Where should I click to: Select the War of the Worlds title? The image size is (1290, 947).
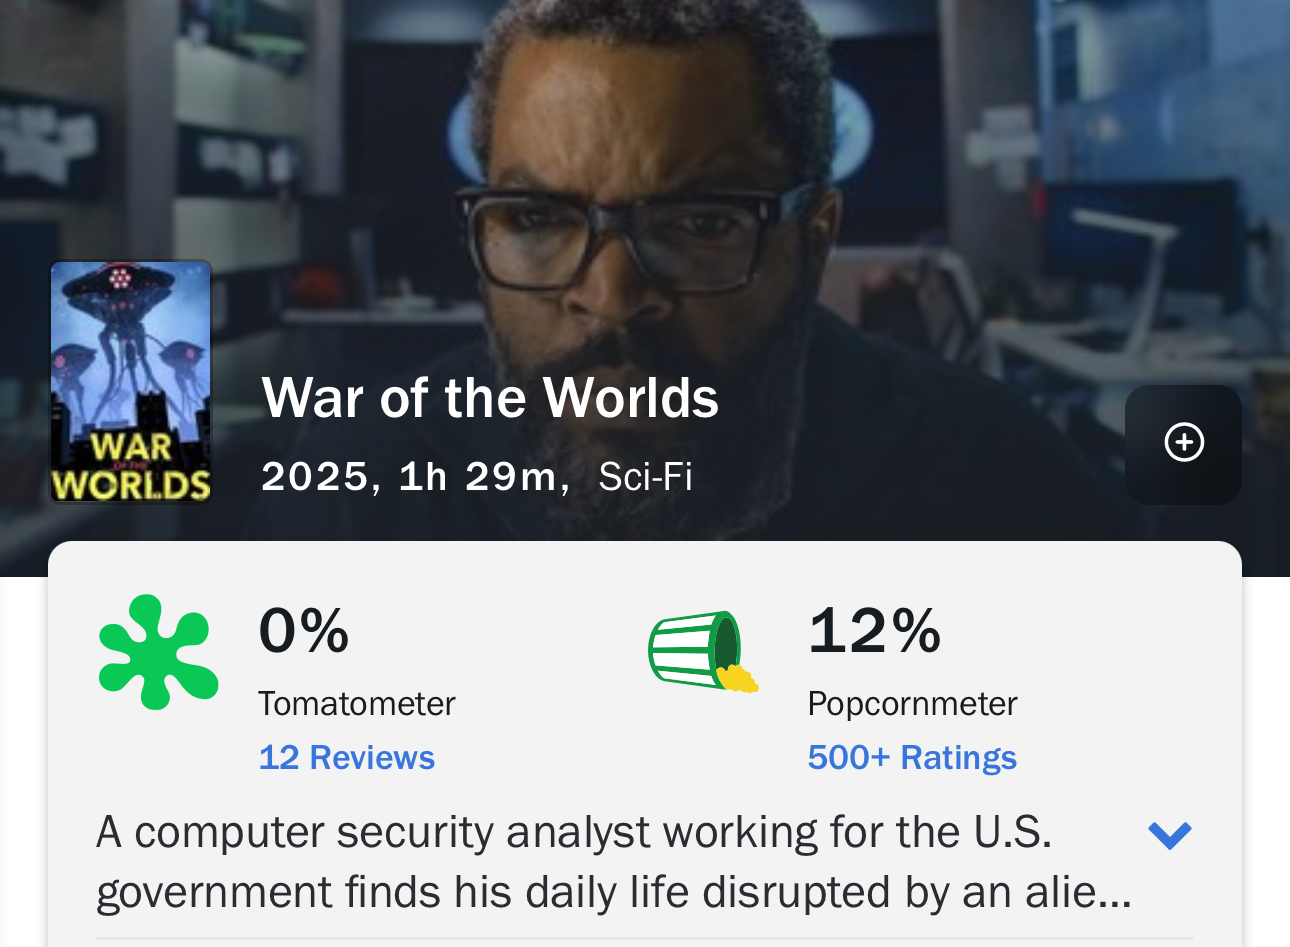(490, 398)
